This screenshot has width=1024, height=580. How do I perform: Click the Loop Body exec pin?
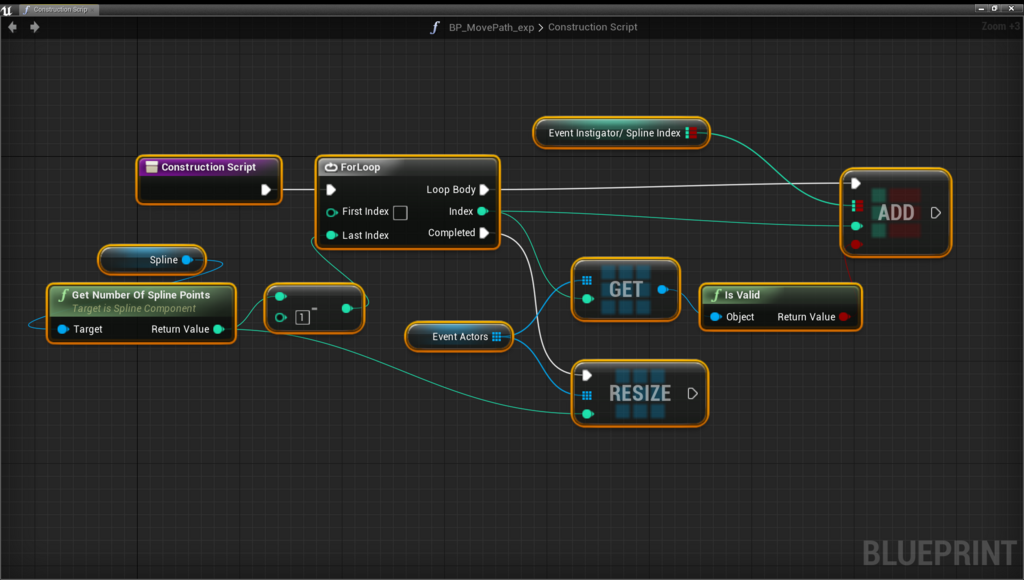(484, 189)
